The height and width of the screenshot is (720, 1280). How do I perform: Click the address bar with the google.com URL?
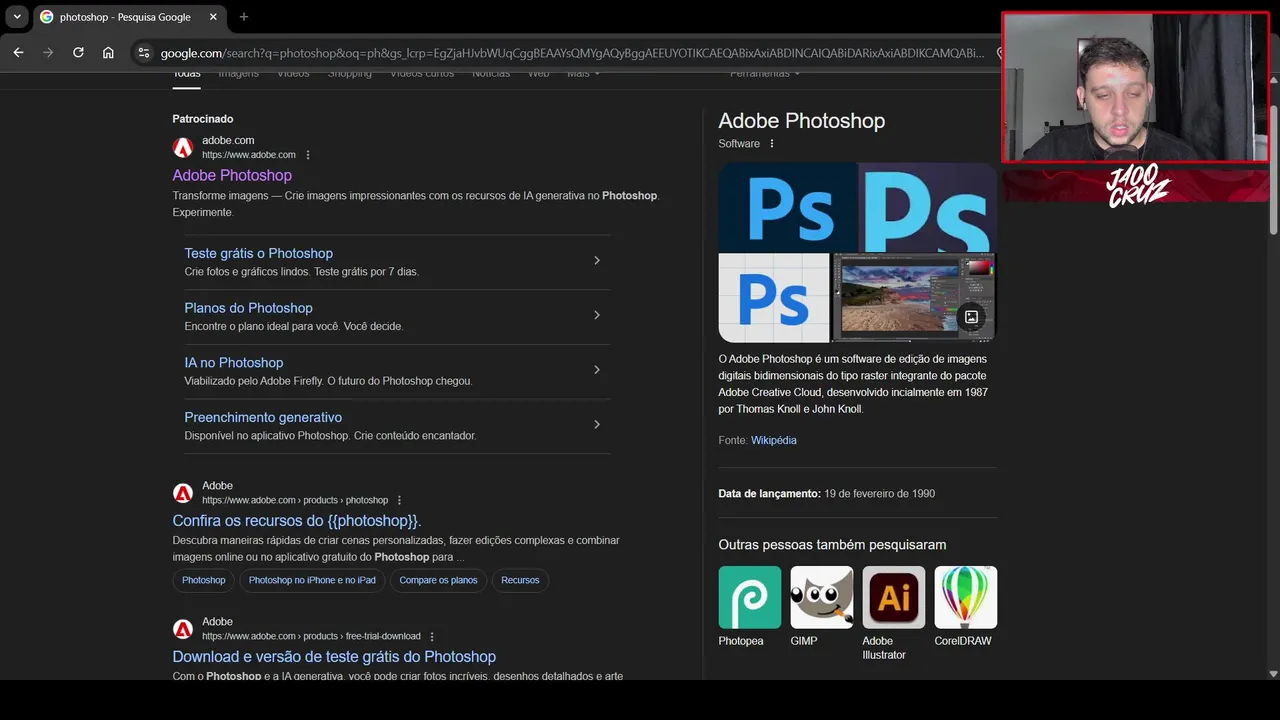(572, 53)
